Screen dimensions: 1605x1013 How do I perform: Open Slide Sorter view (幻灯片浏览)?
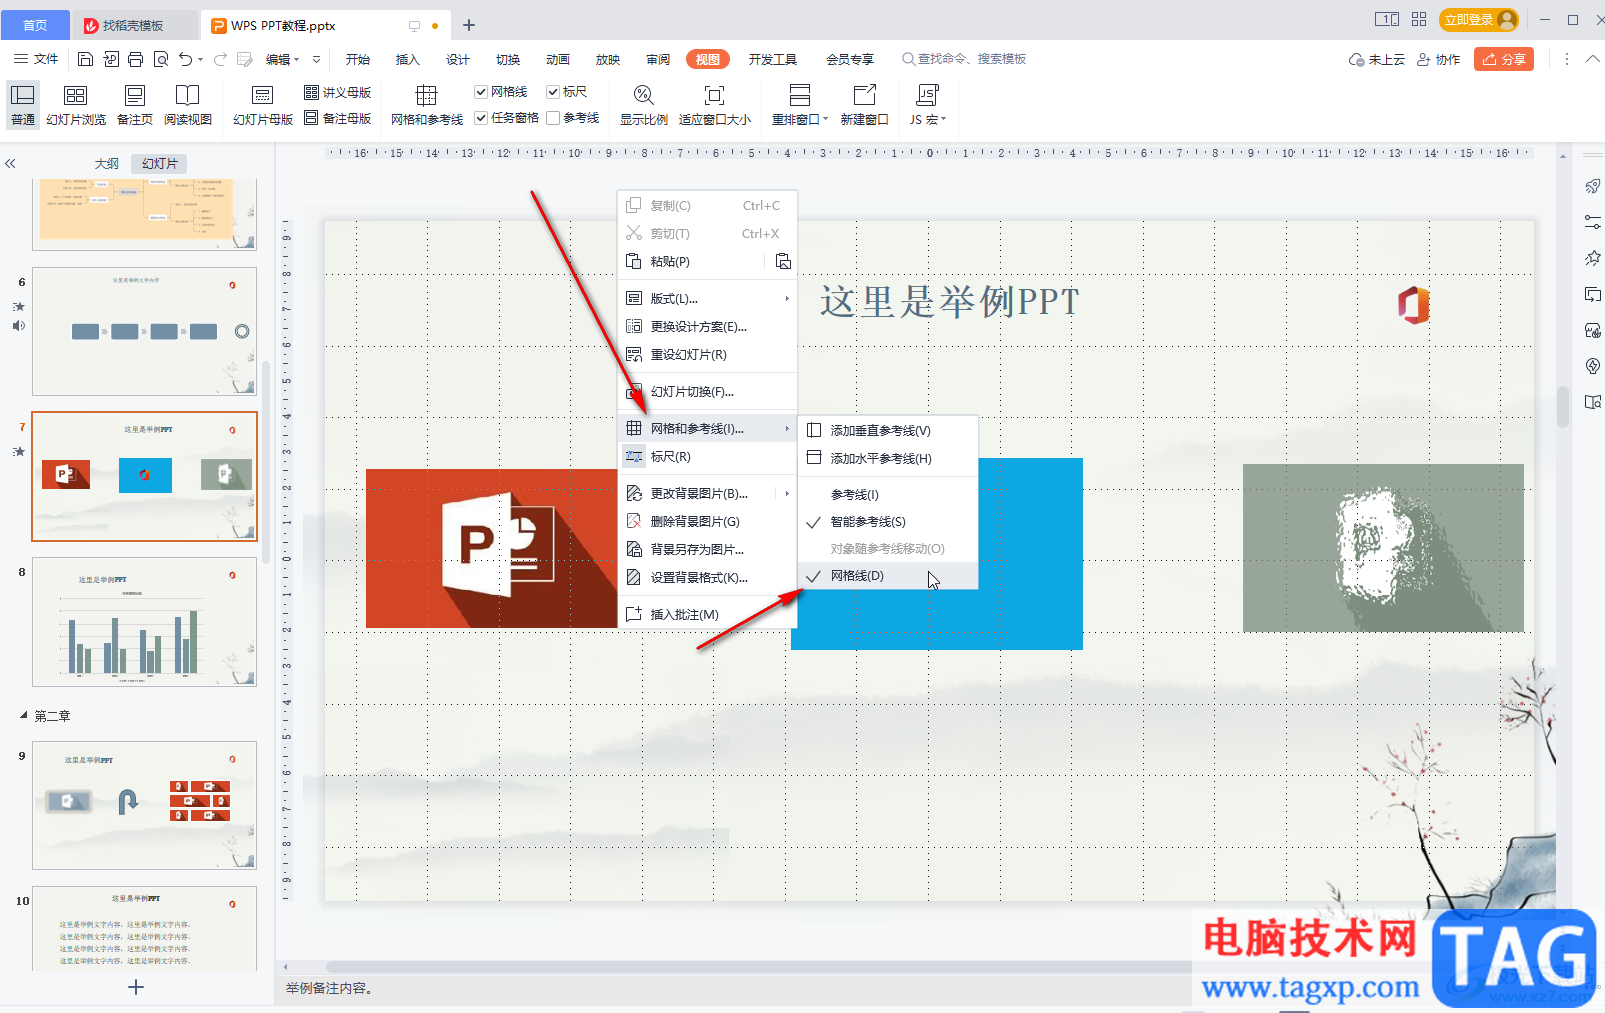pos(76,105)
